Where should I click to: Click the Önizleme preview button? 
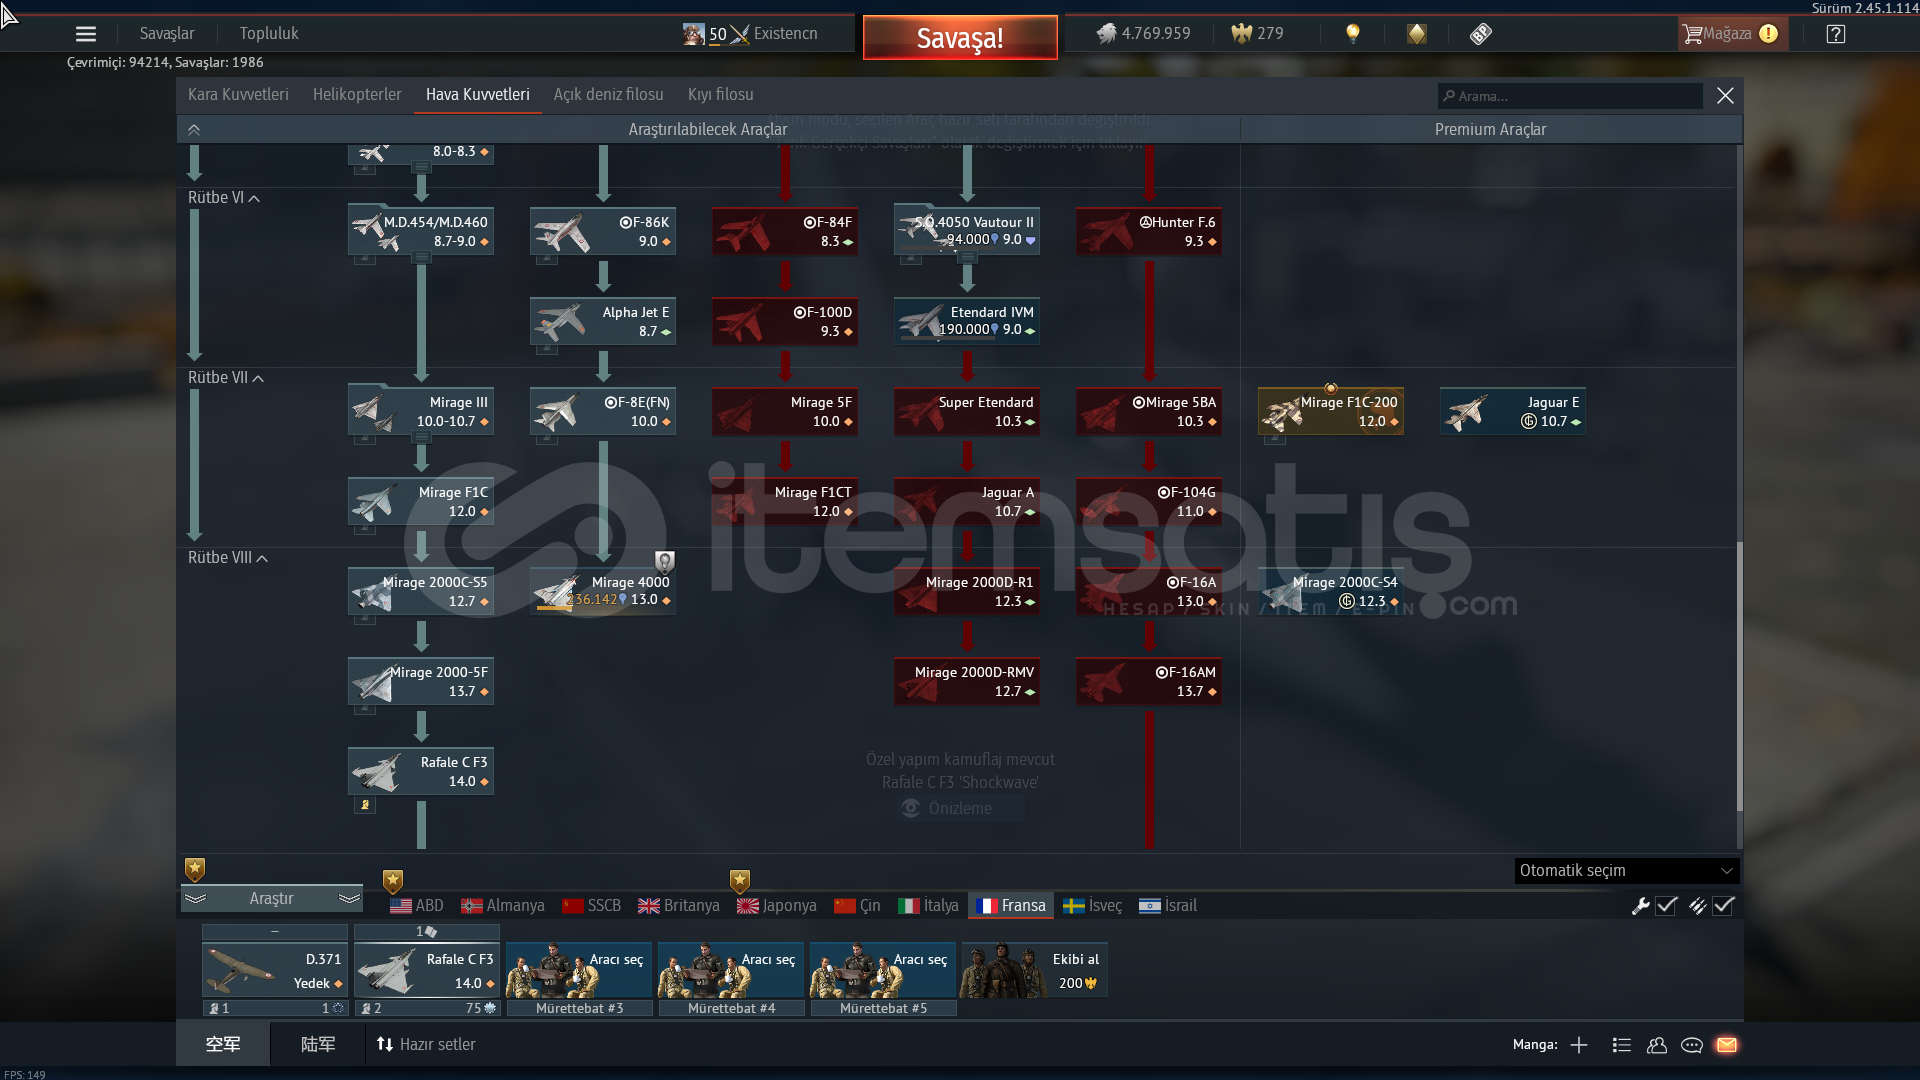960,809
